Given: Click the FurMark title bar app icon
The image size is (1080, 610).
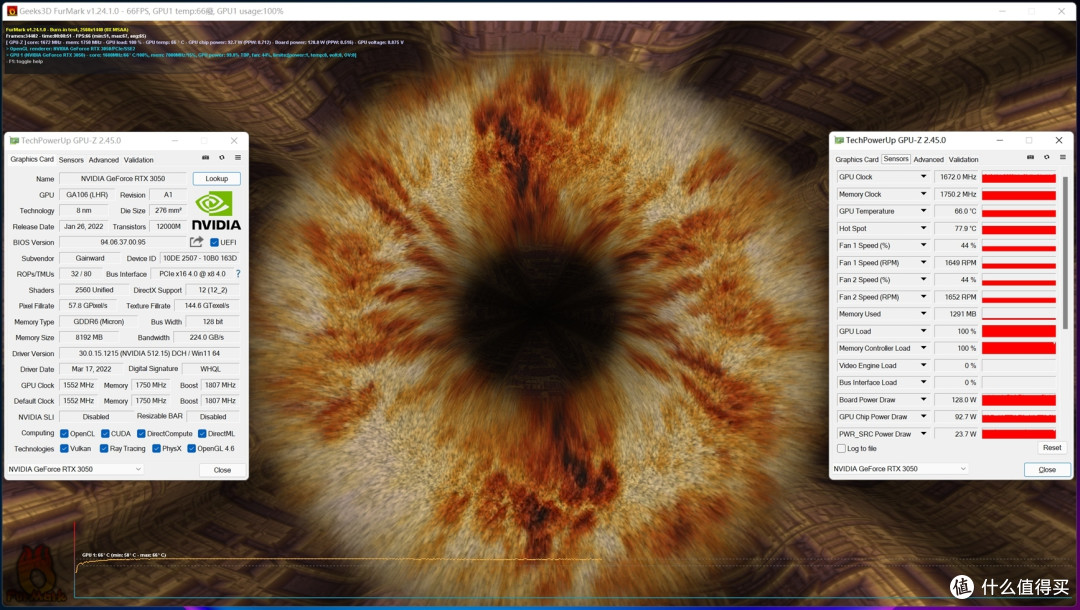Looking at the screenshot, I should point(12,11).
